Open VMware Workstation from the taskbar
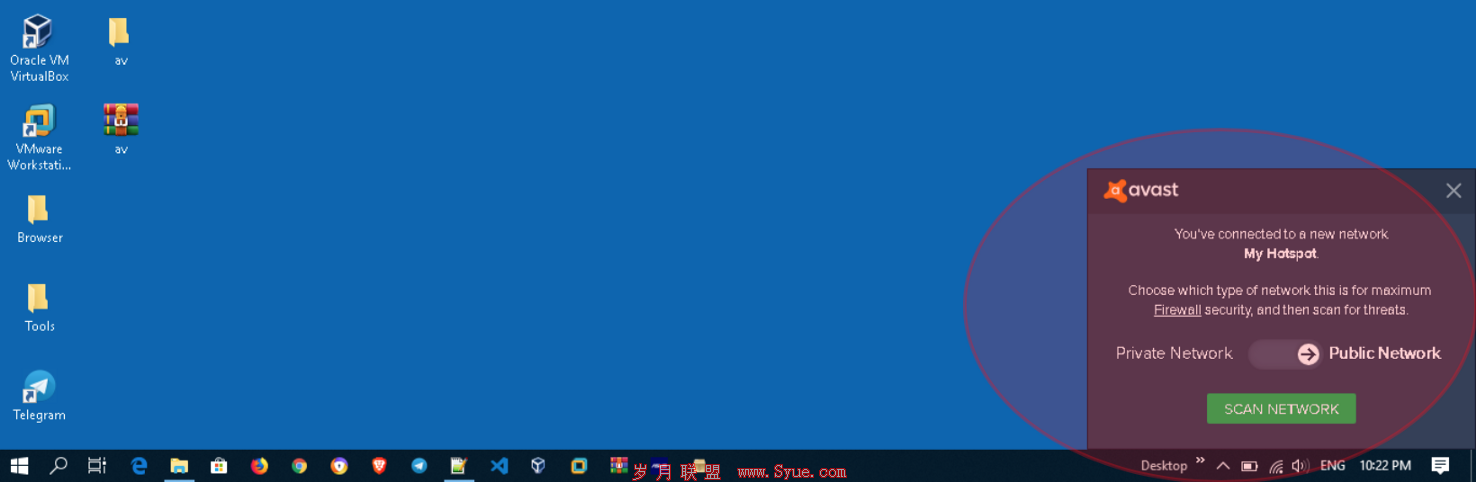 point(579,465)
